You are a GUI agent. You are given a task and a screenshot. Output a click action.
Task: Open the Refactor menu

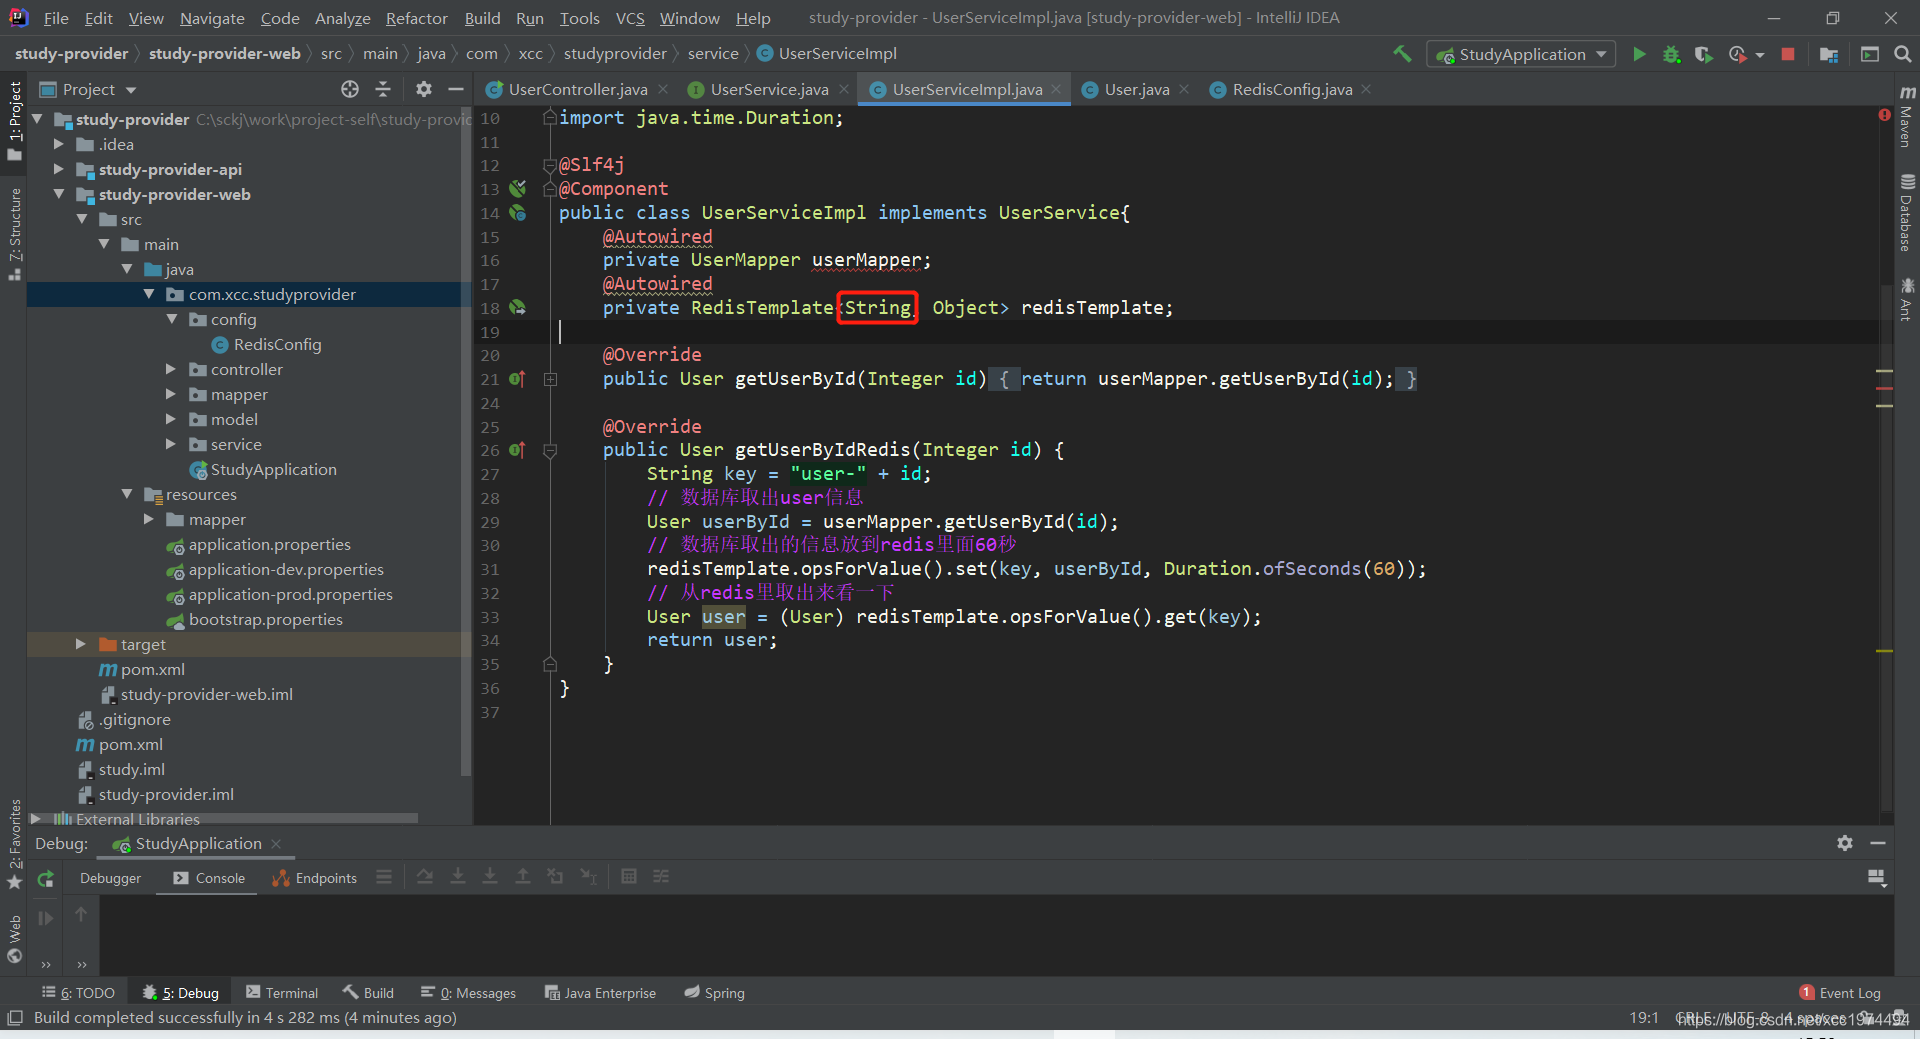tap(417, 18)
